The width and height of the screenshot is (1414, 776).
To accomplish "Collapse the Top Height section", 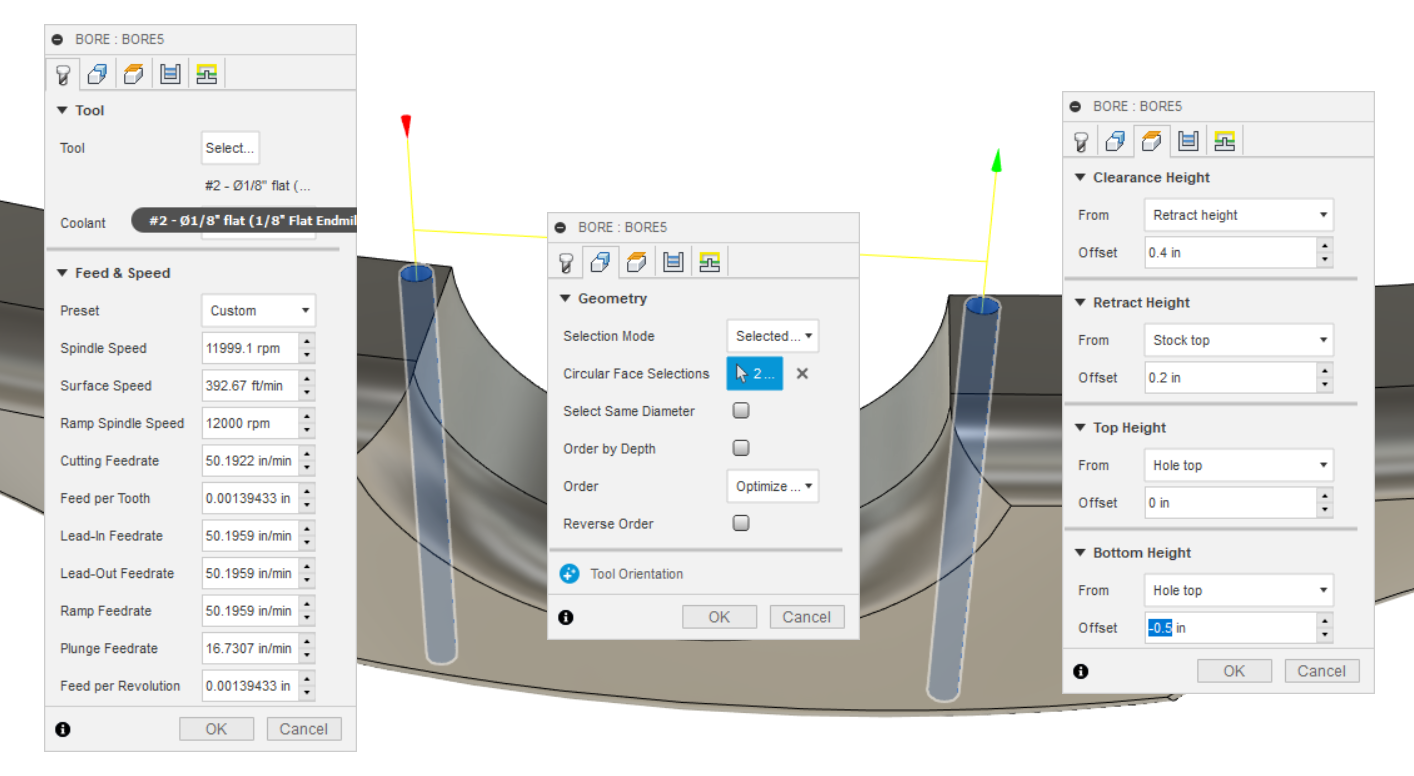I will pos(1120,427).
